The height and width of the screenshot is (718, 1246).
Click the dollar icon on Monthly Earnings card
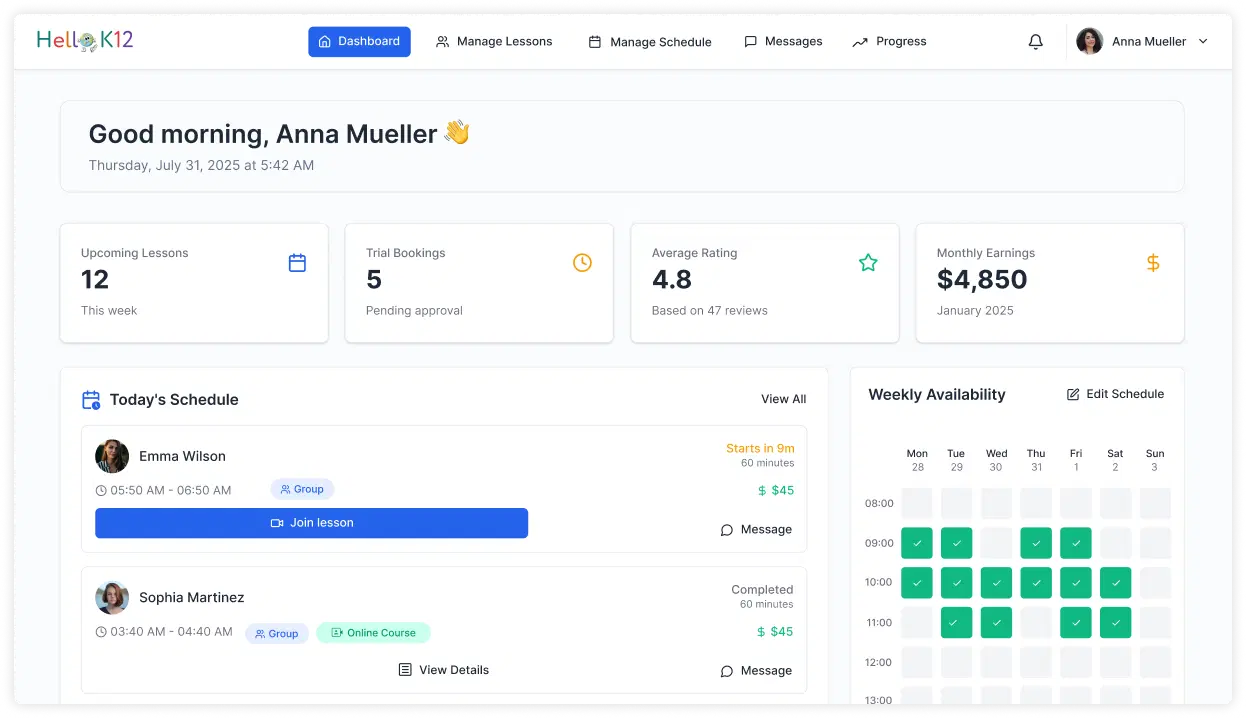point(1153,263)
